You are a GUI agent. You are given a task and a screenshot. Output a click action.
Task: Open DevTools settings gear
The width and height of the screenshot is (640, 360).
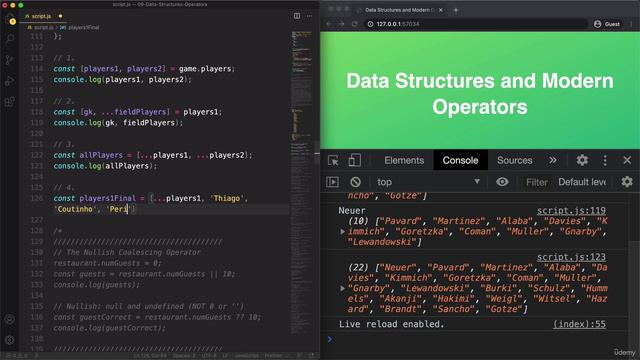(x=582, y=160)
